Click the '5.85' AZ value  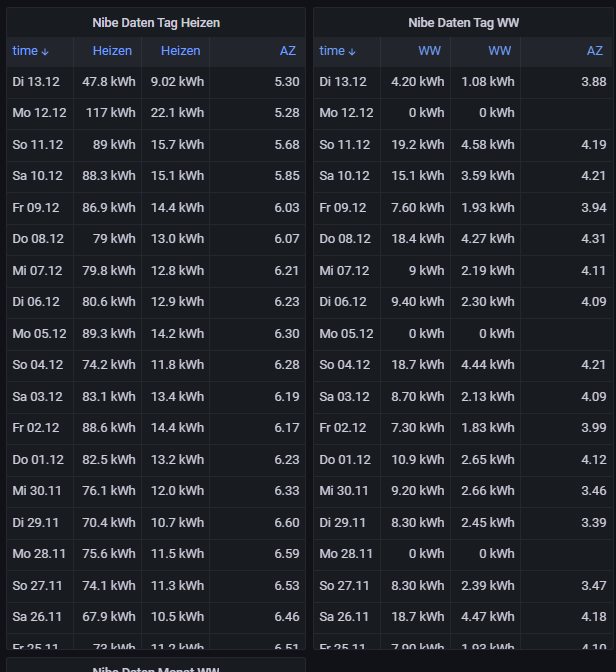point(287,176)
